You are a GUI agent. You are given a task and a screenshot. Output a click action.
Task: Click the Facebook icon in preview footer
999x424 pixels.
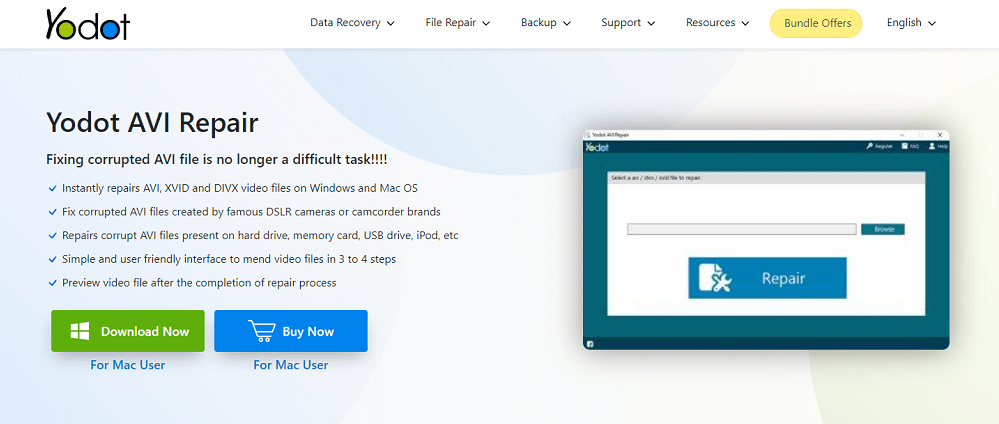[x=590, y=344]
